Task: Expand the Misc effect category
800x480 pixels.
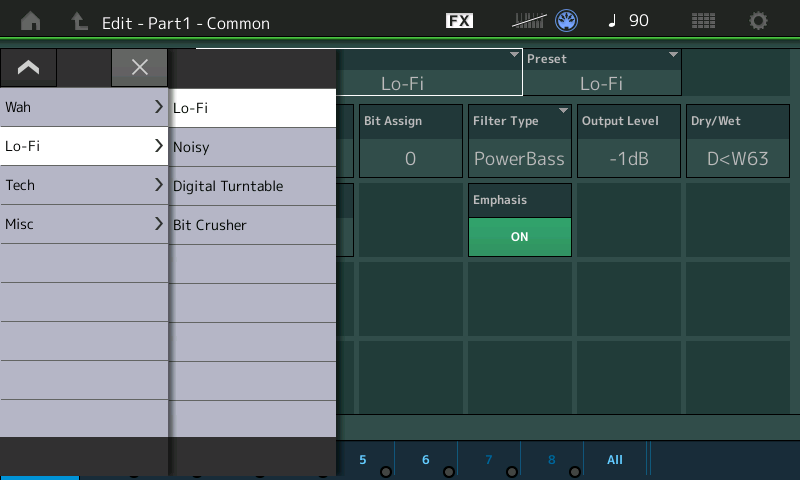Action: click(84, 224)
